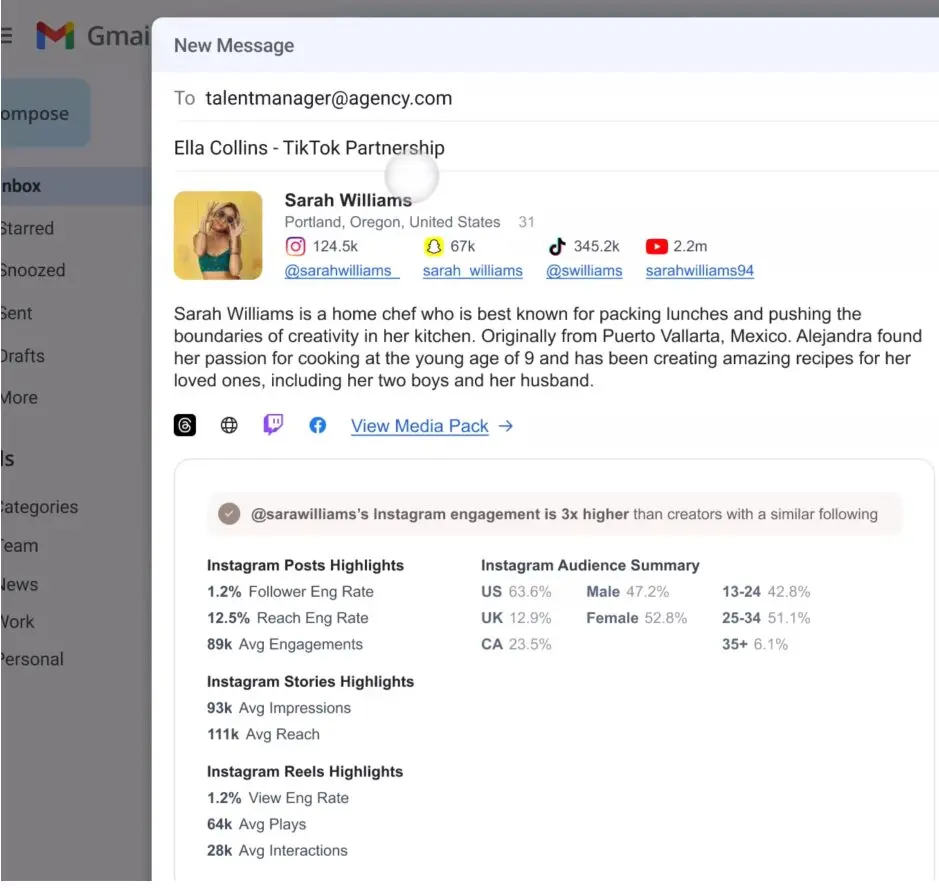Open the Twitch icon link

(273, 425)
